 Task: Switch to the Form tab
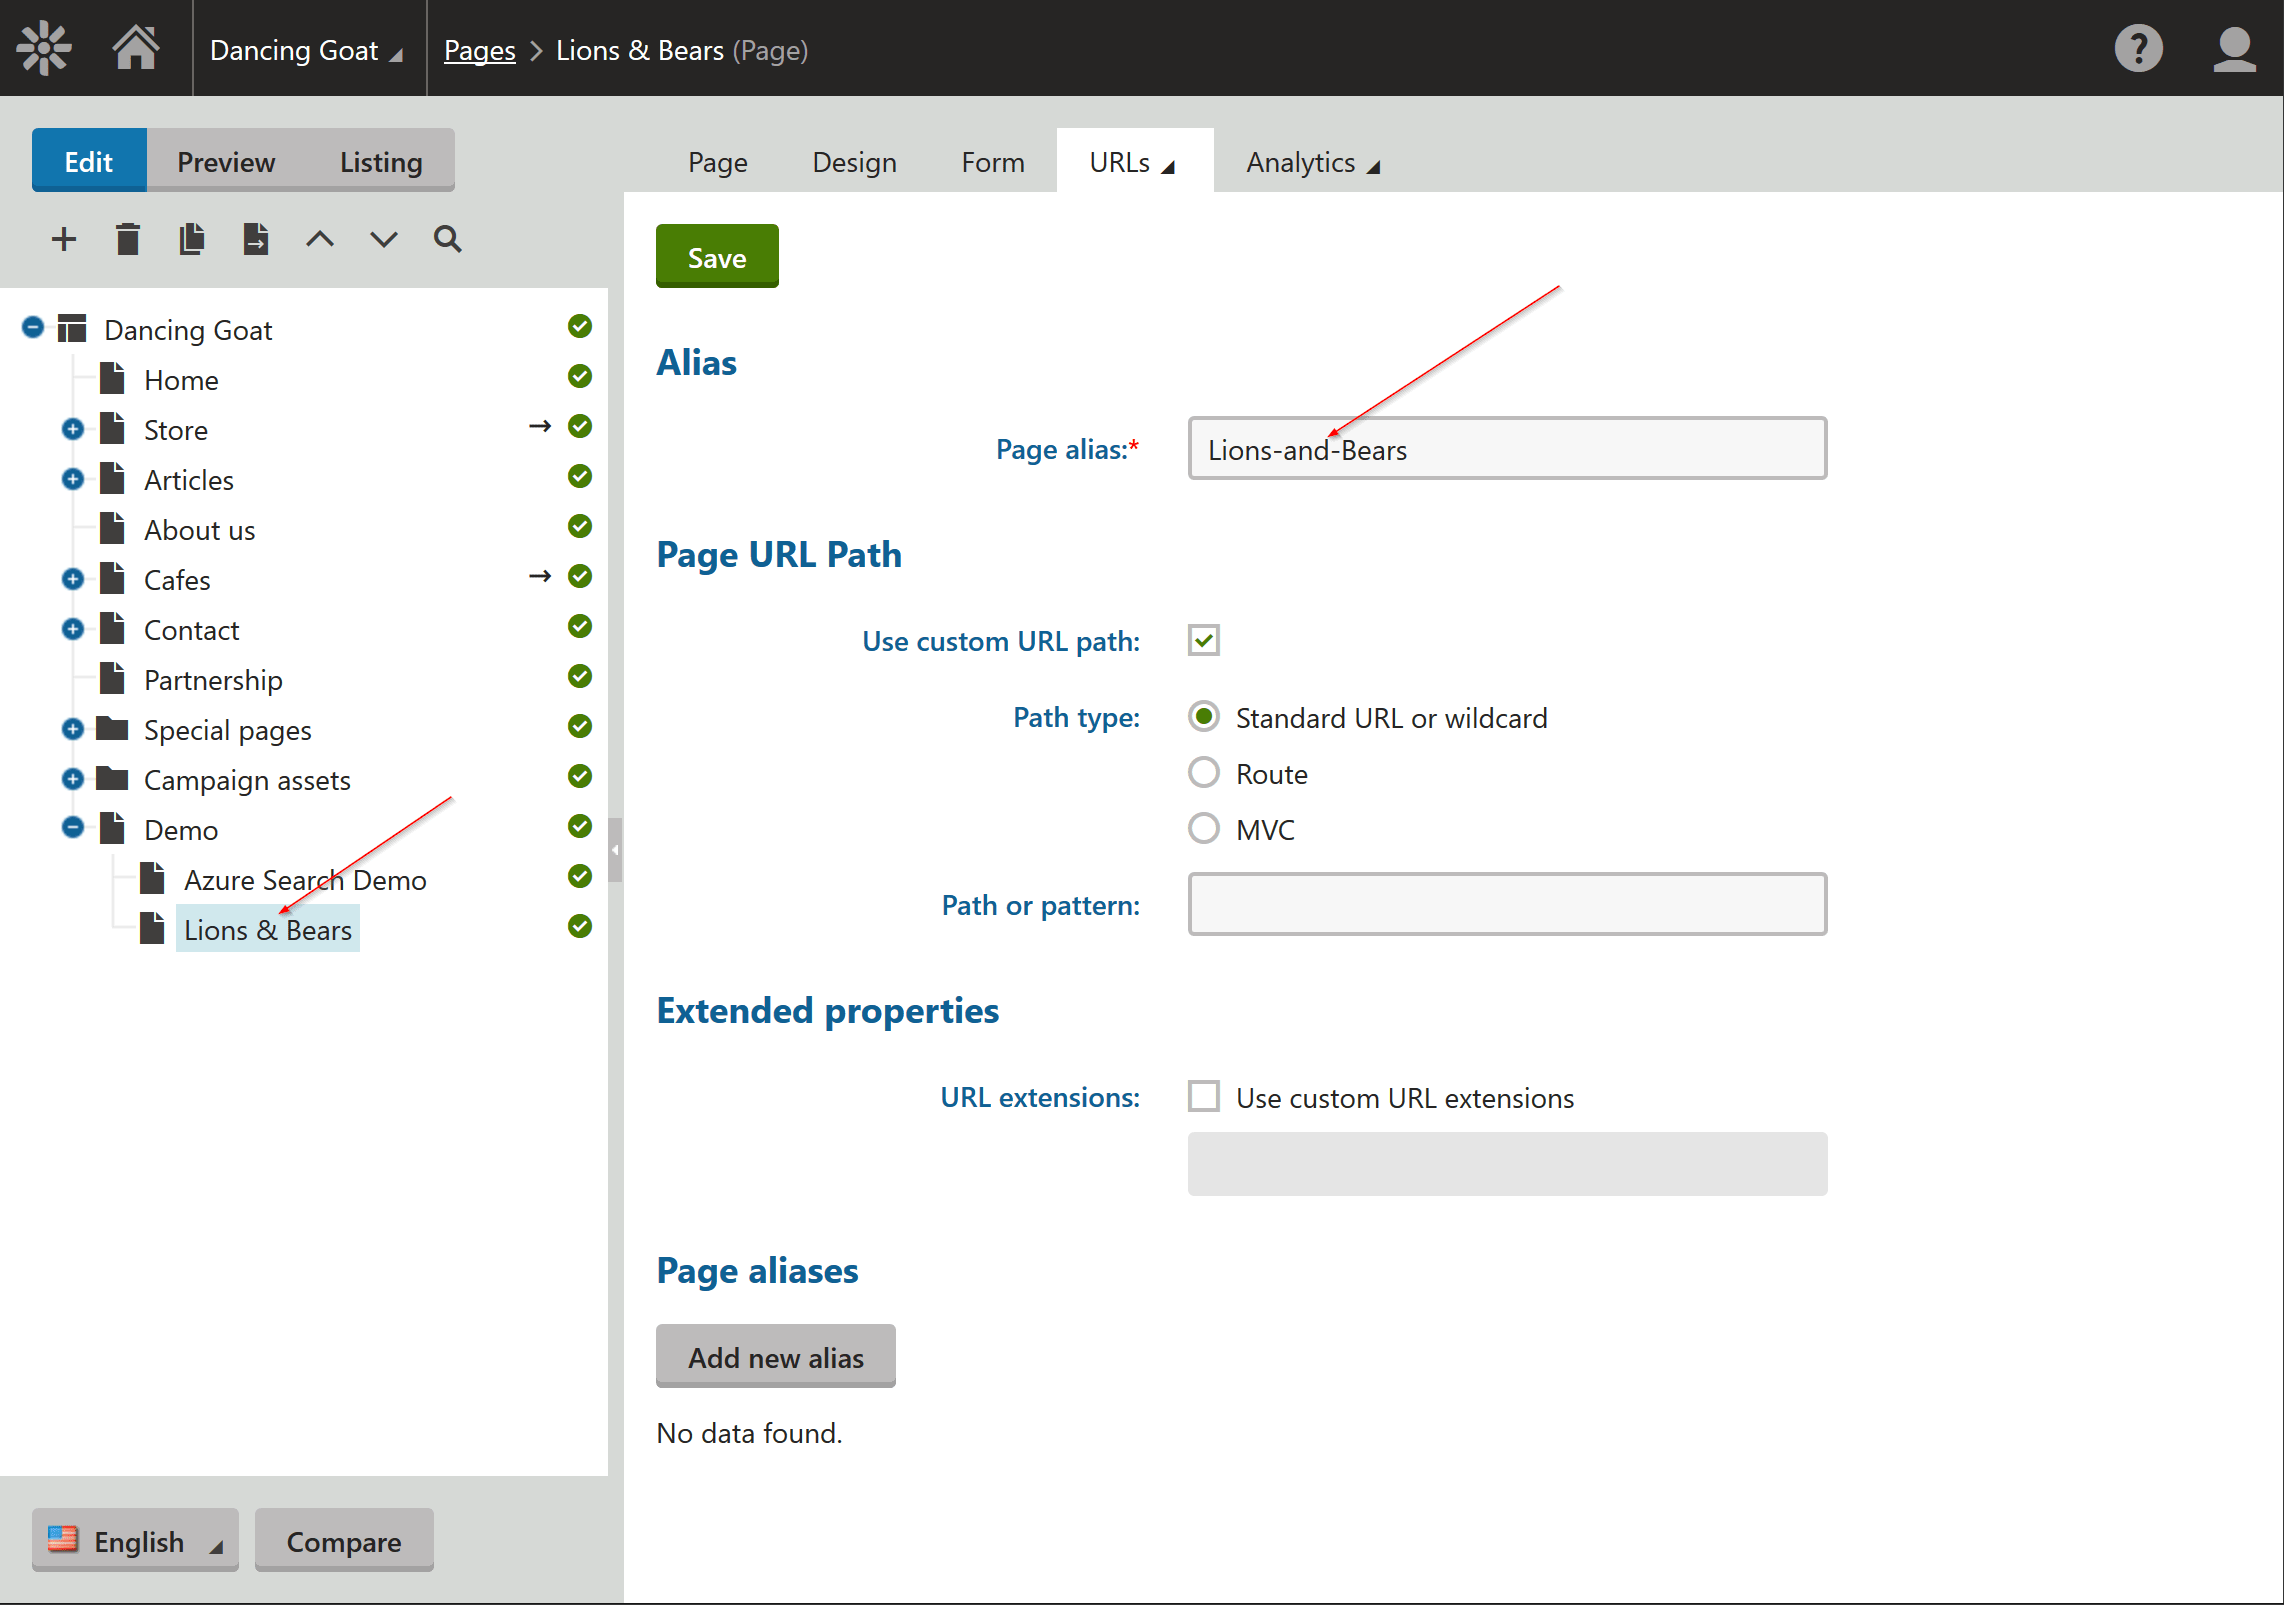[x=992, y=162]
